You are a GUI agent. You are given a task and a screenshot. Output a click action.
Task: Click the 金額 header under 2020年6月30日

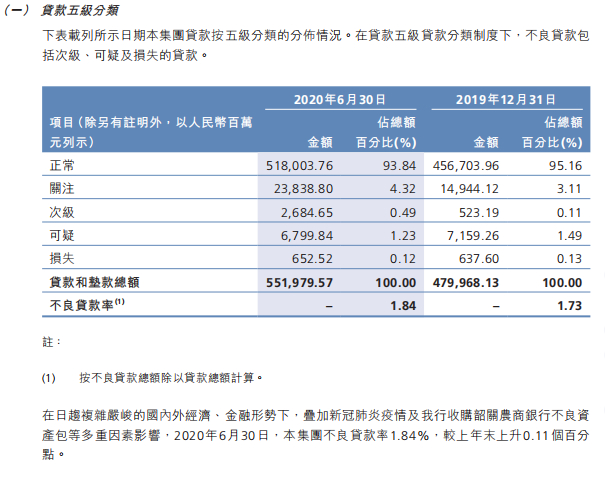point(320,142)
